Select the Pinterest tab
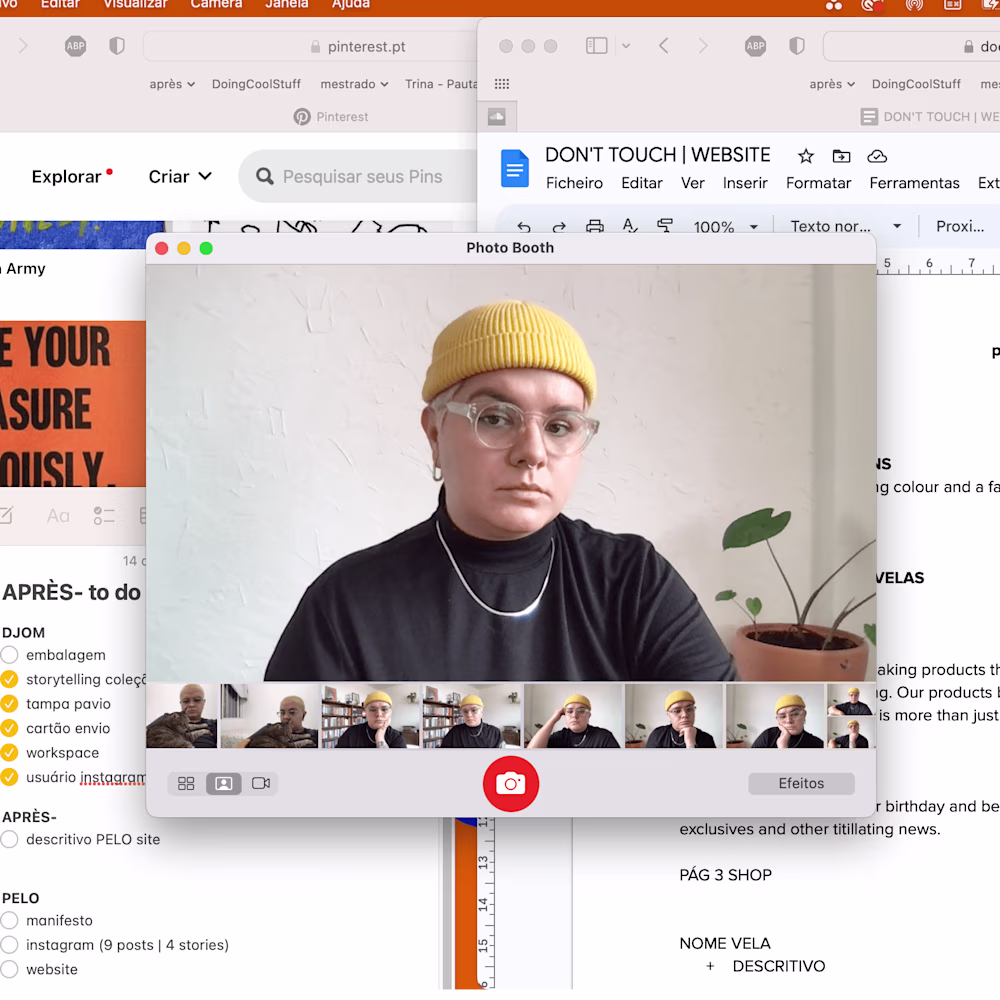The height and width of the screenshot is (1000, 1000). [x=330, y=117]
